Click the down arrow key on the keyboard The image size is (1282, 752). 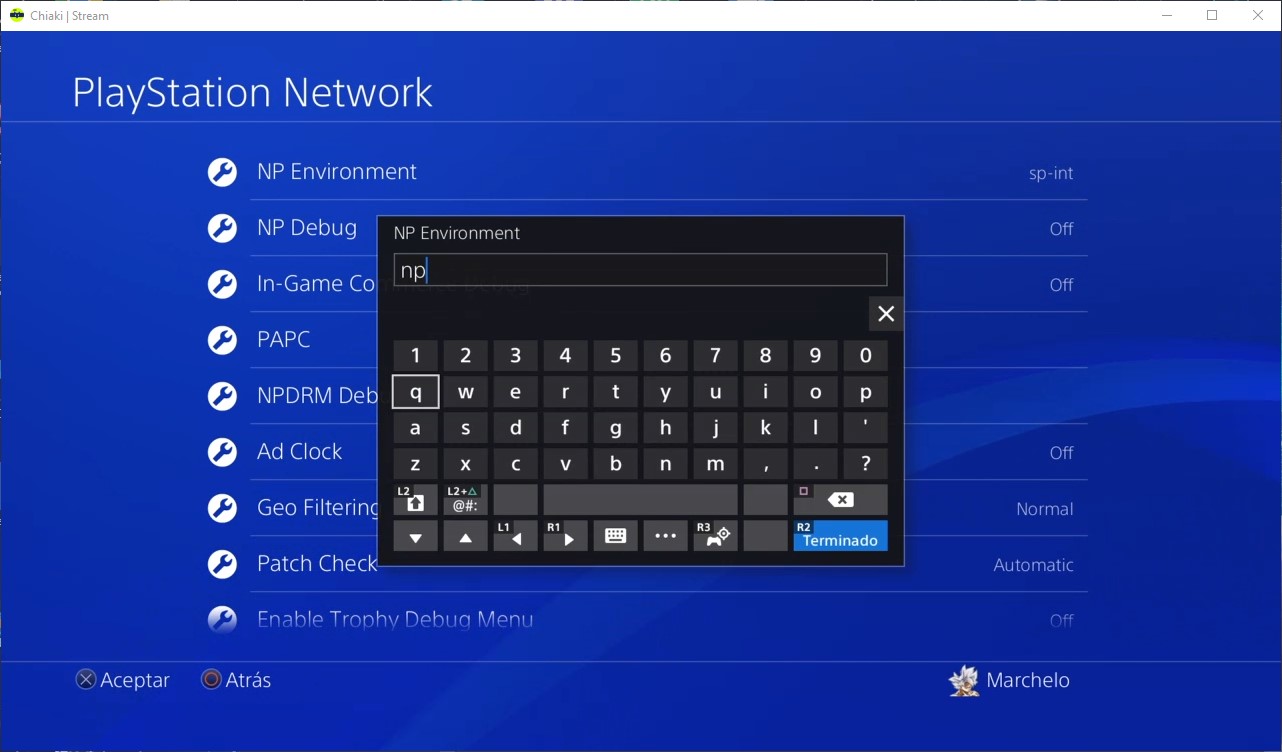(416, 536)
